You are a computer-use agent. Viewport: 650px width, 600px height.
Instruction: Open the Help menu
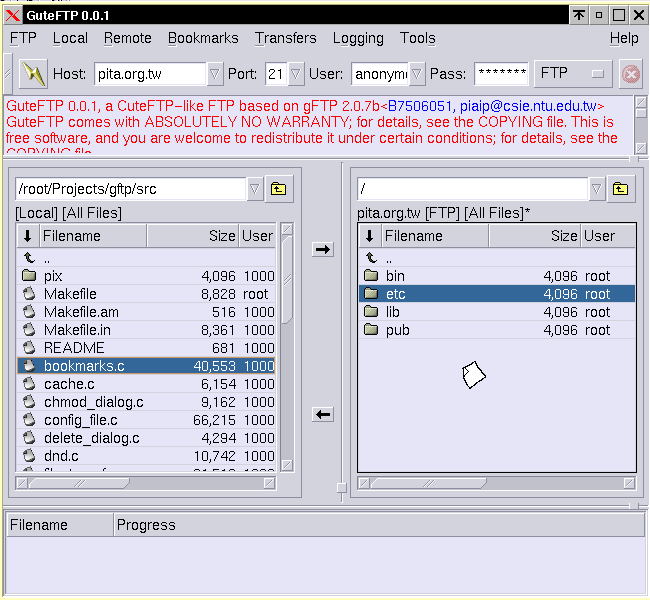tap(624, 38)
